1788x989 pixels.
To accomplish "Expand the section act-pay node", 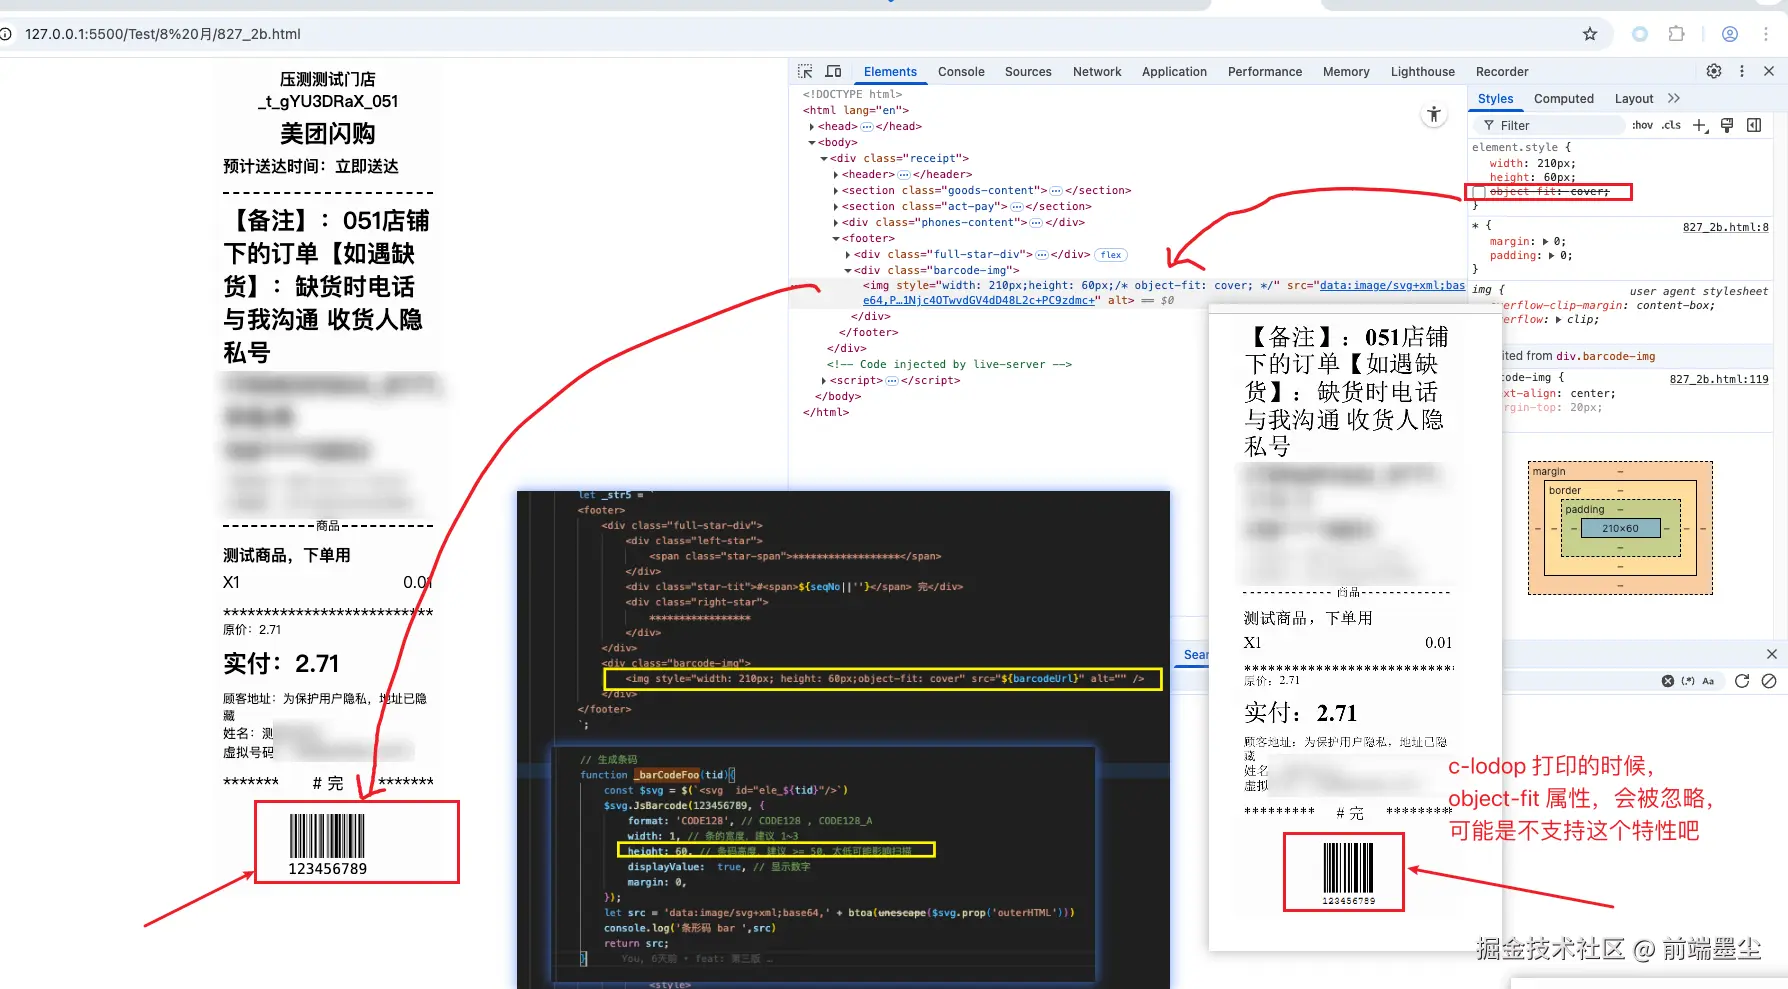I will (x=836, y=207).
